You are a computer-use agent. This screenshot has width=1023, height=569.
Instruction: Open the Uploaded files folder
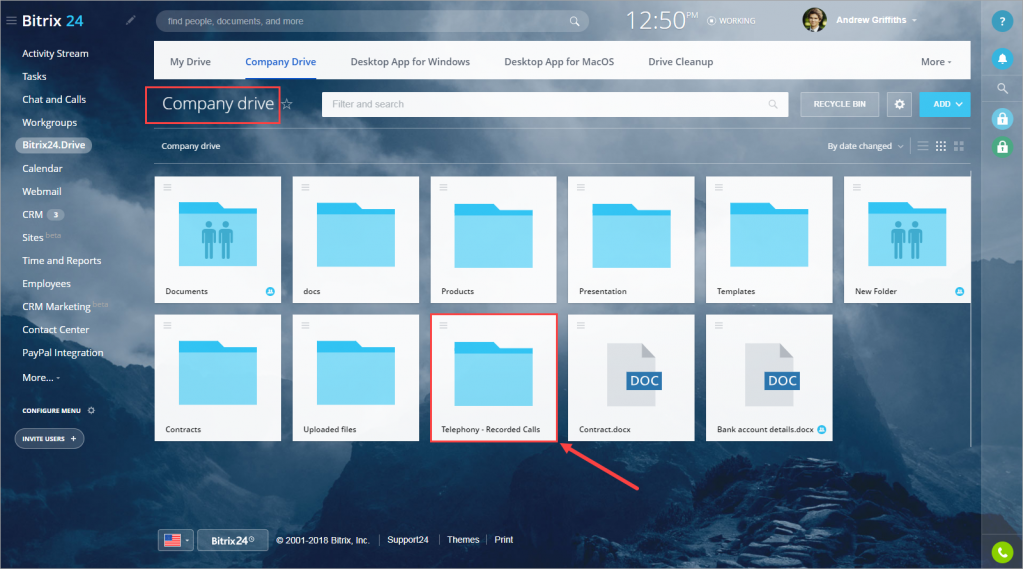click(356, 378)
